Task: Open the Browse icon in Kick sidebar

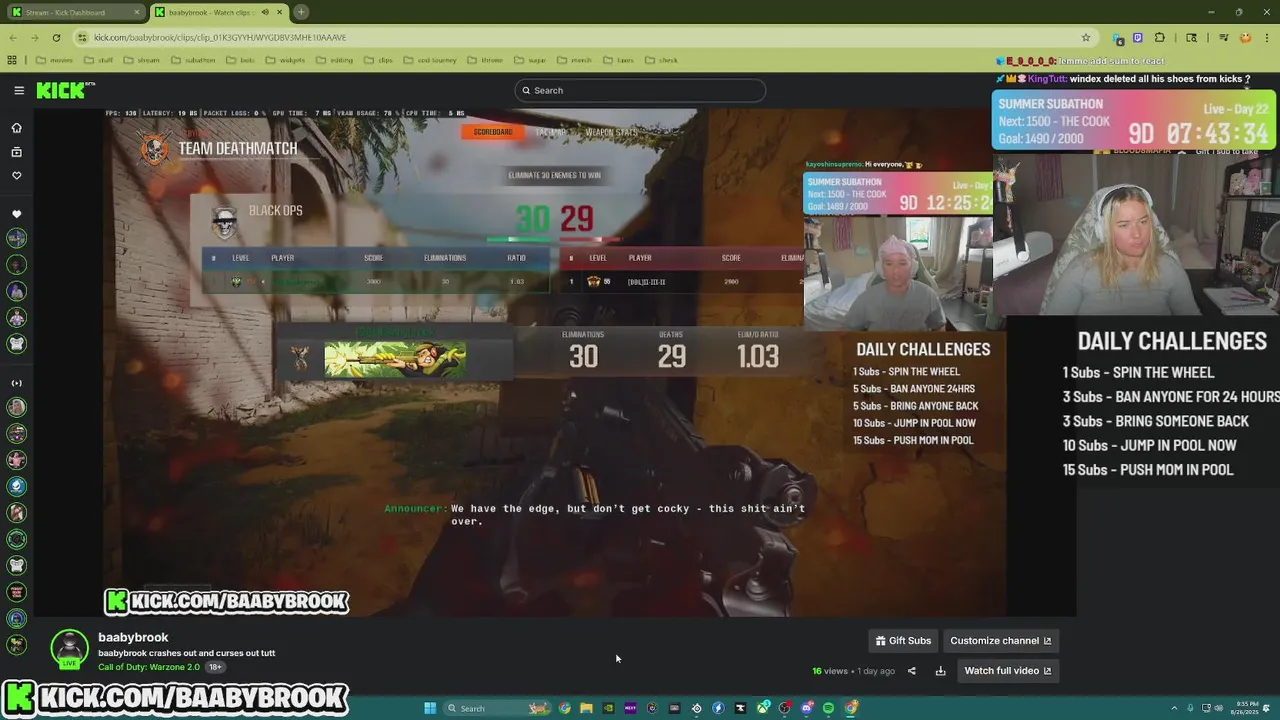Action: click(16, 152)
